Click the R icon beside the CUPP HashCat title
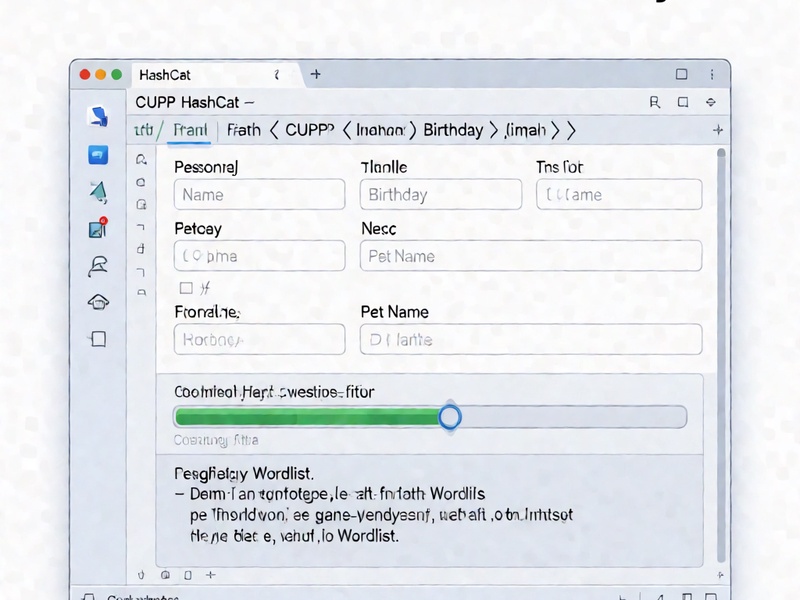Screen dimensions: 800x600 point(655,103)
